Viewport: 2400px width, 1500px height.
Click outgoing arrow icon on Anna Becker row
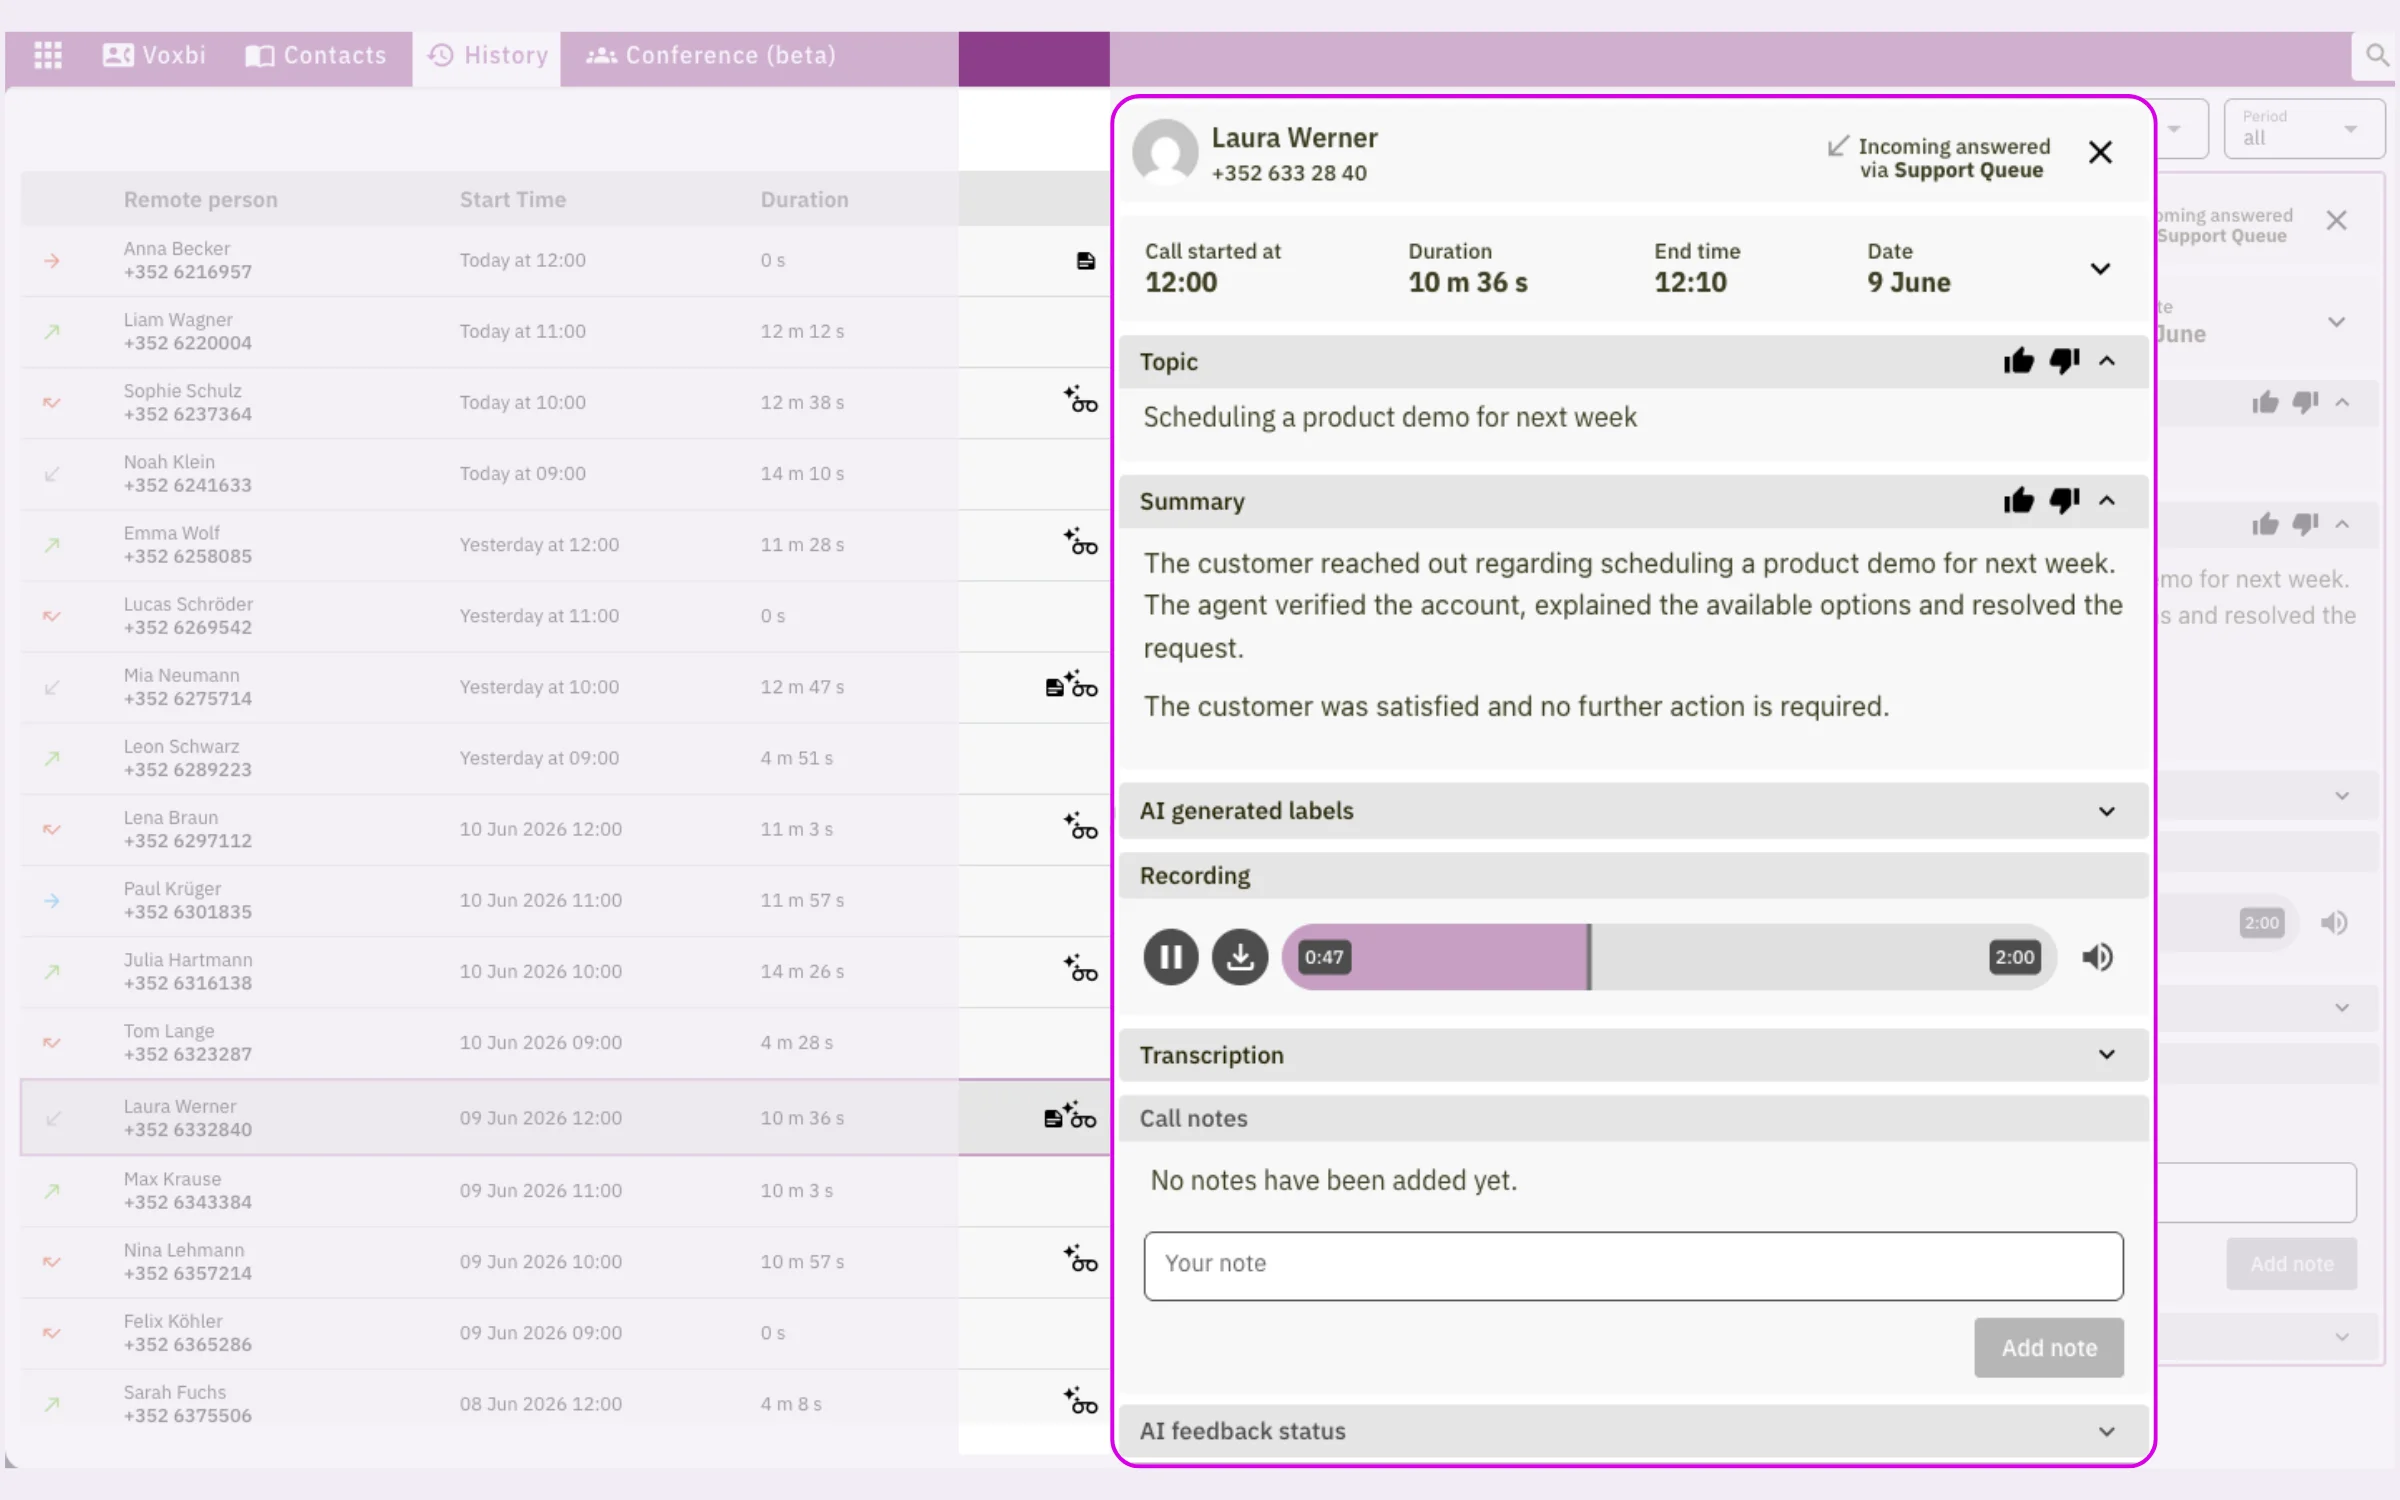[x=52, y=261]
